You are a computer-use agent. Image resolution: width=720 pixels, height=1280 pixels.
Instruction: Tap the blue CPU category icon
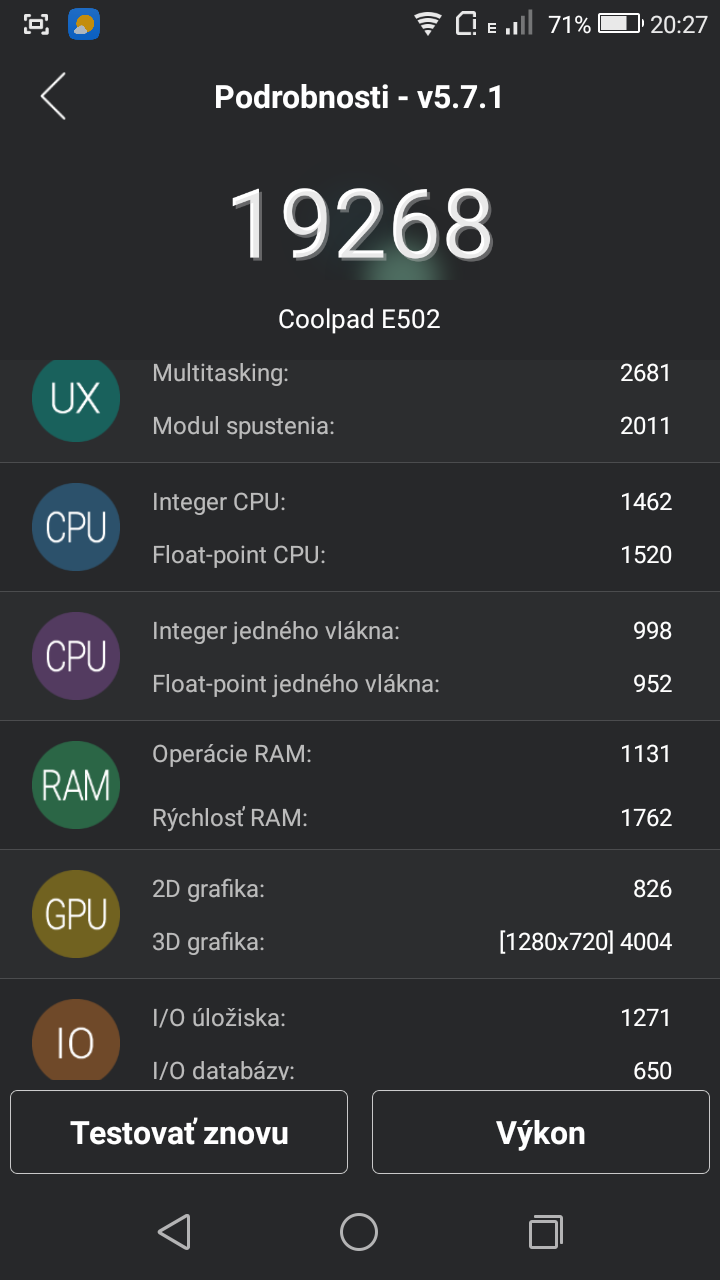(x=76, y=528)
